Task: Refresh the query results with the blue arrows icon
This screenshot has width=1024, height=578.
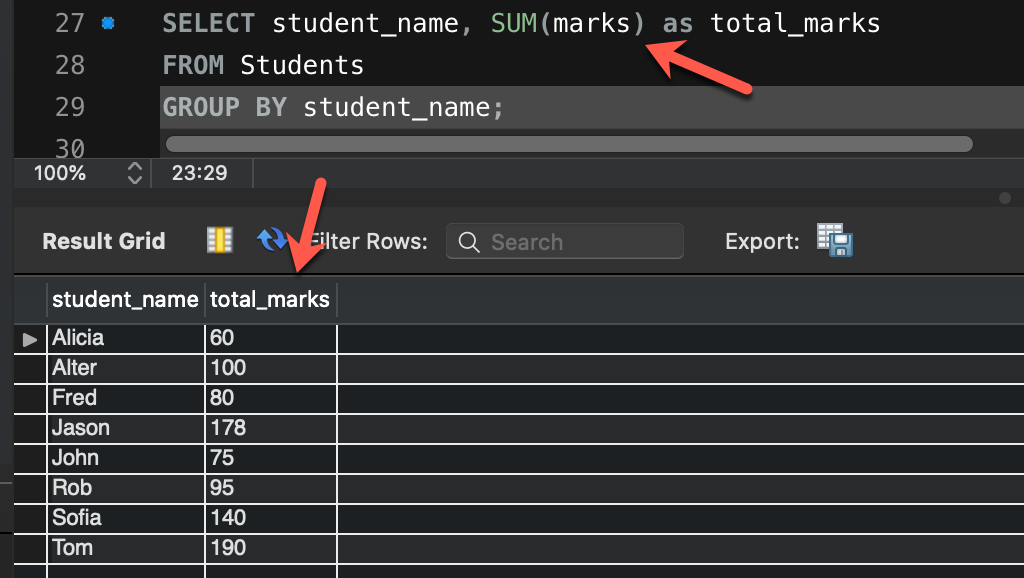Action: pos(272,240)
